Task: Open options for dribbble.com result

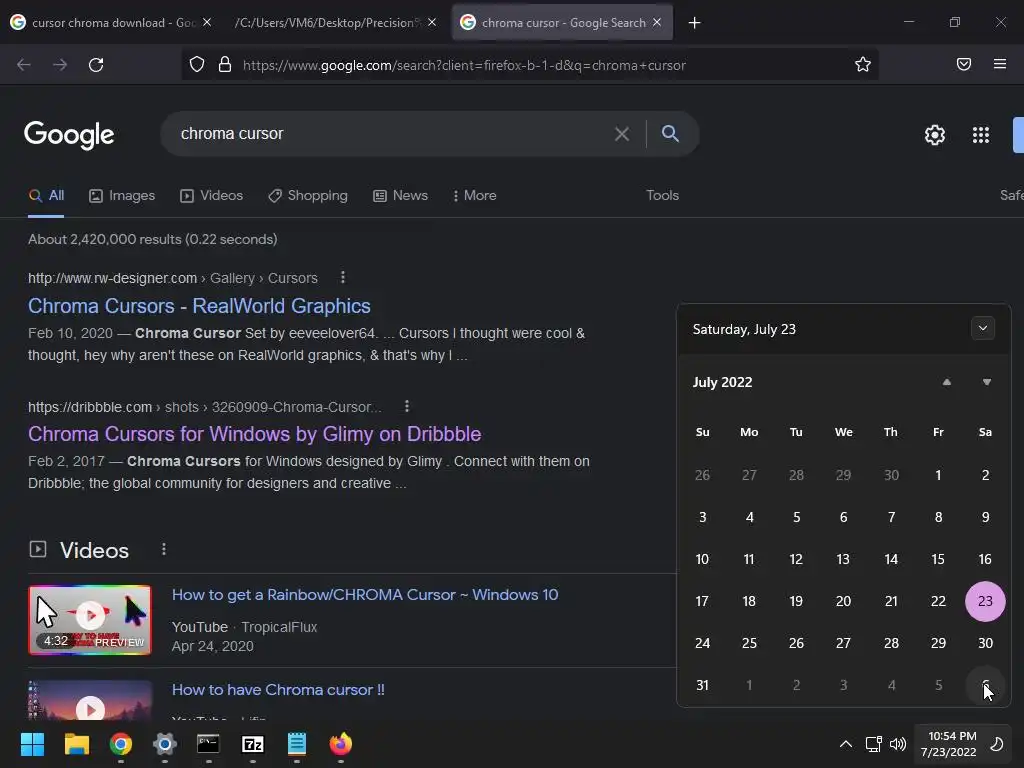Action: 407,406
